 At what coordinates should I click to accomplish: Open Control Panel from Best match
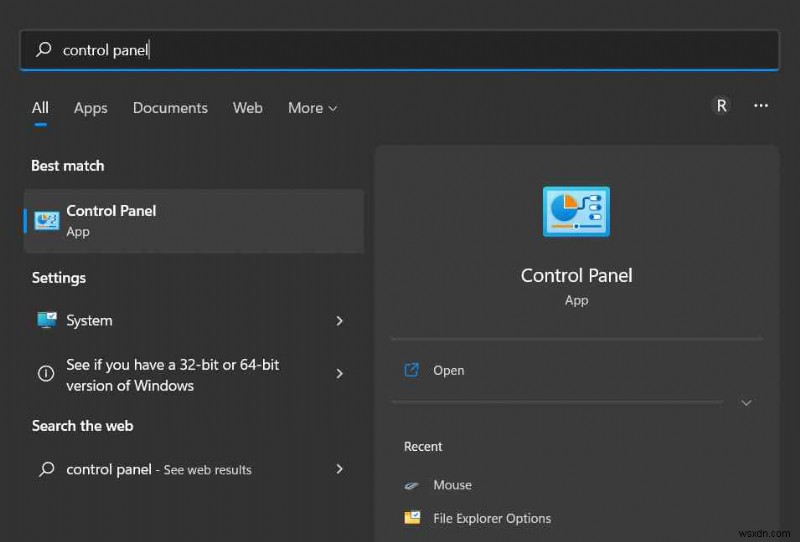pos(194,221)
